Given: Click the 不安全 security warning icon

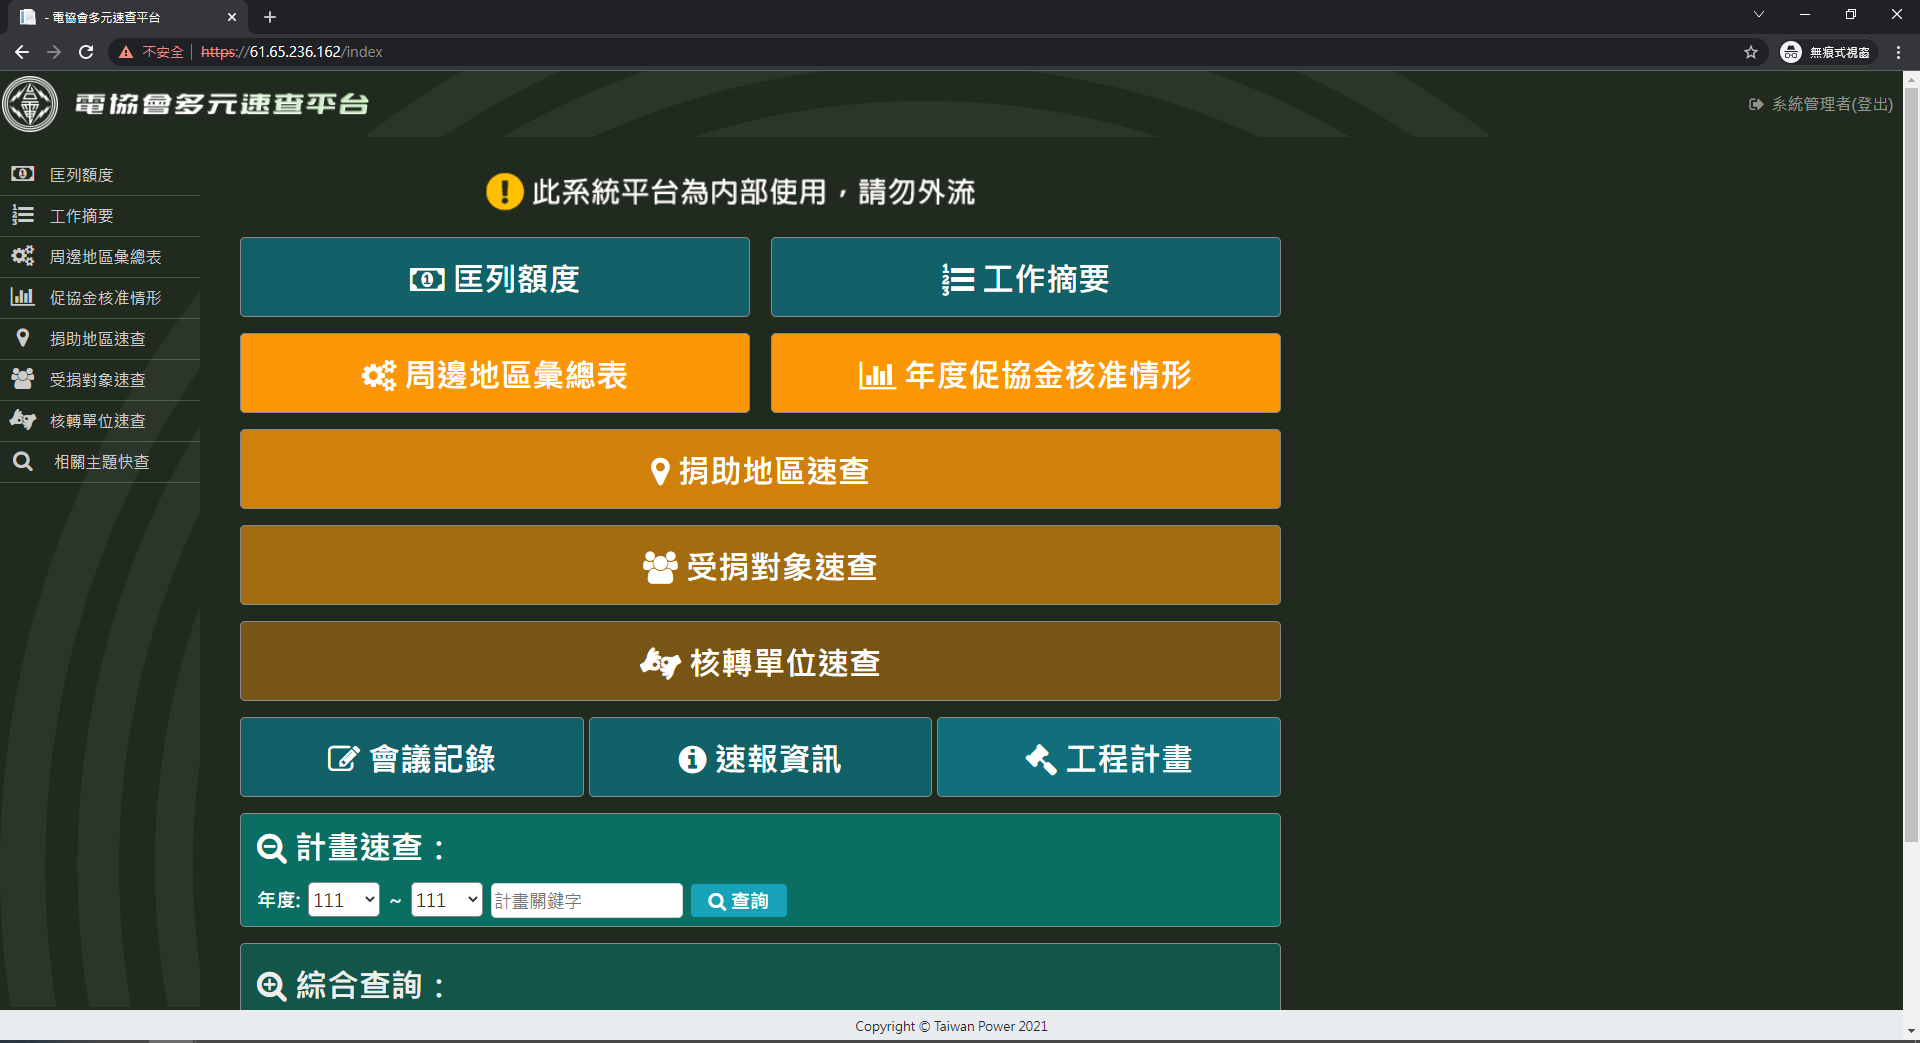Looking at the screenshot, I should pos(126,52).
